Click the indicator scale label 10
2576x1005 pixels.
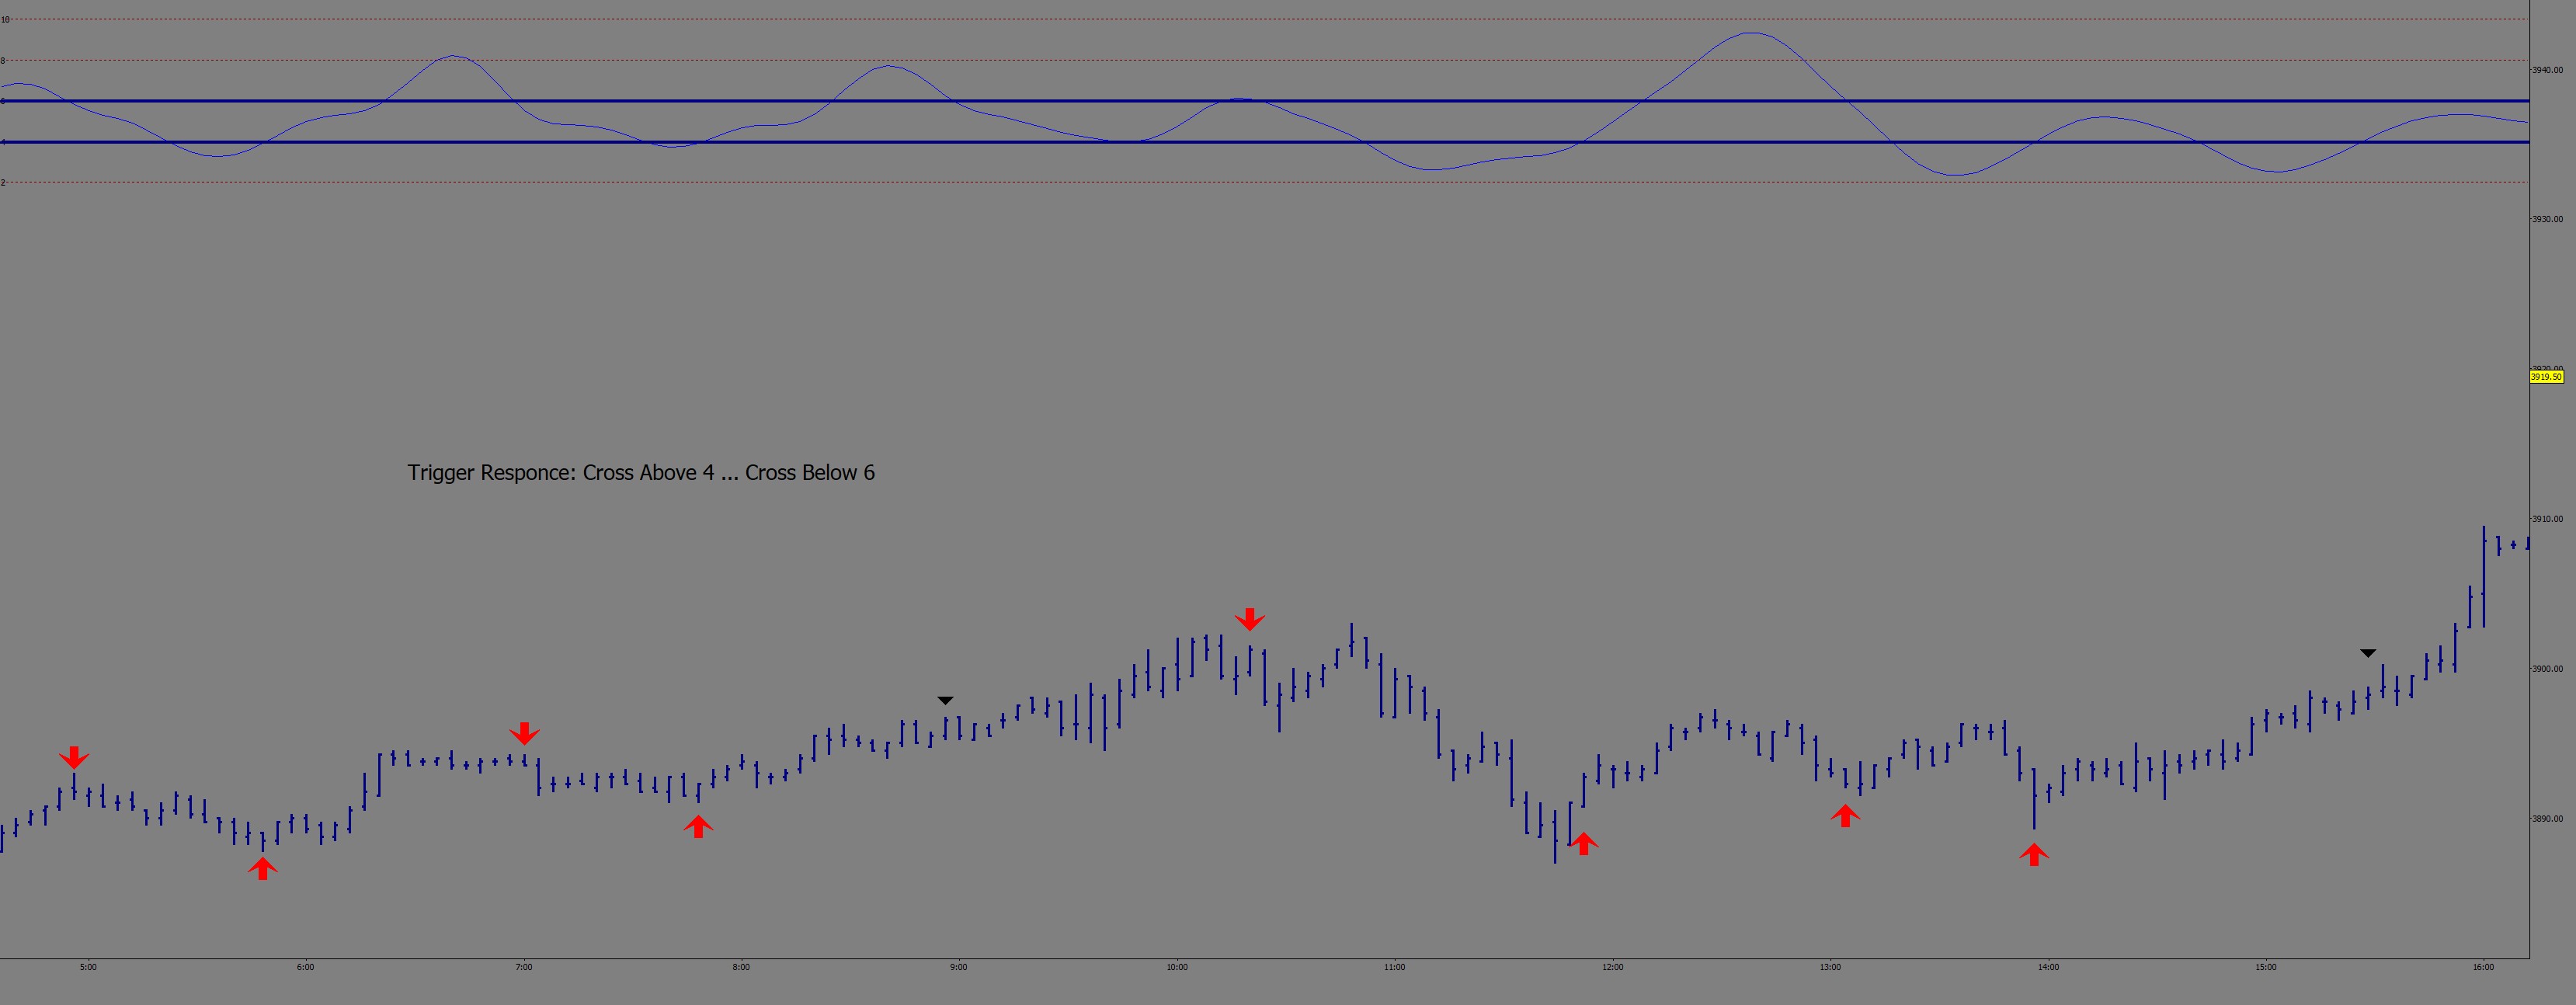(x=5, y=20)
